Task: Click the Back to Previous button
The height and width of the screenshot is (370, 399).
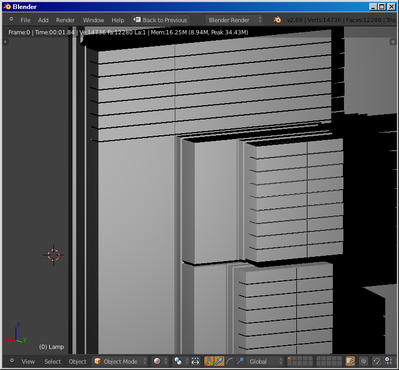Action: [161, 20]
